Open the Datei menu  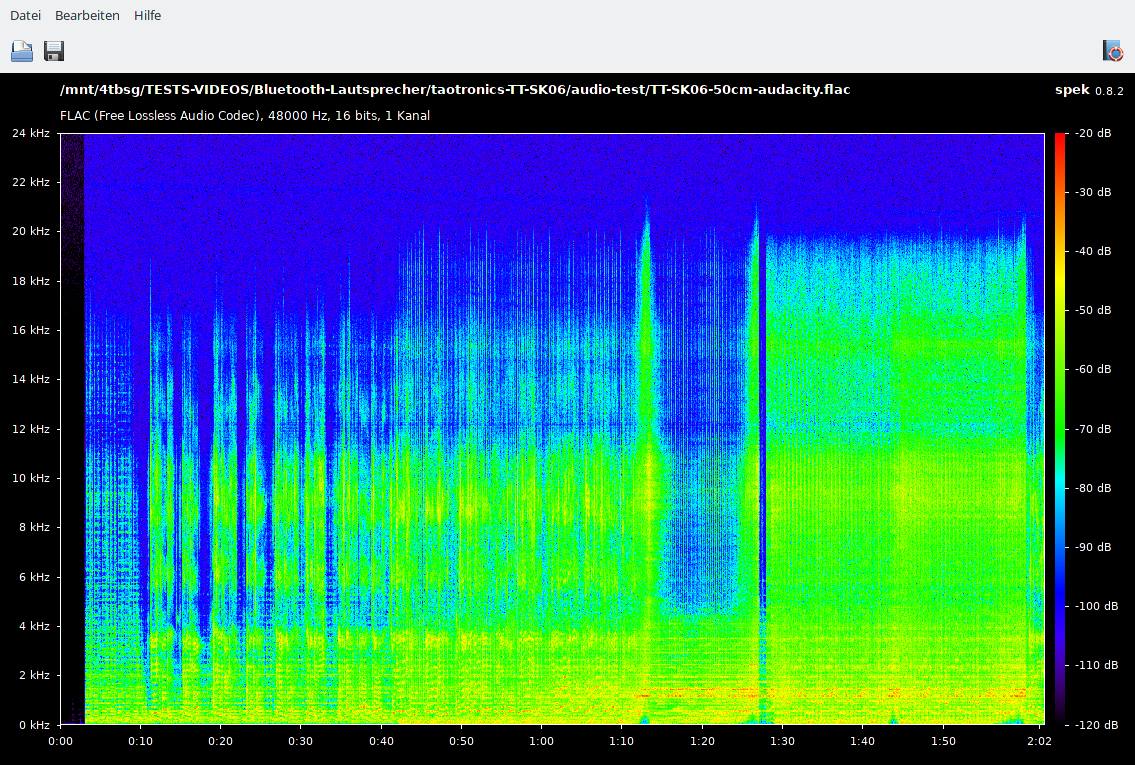point(25,15)
